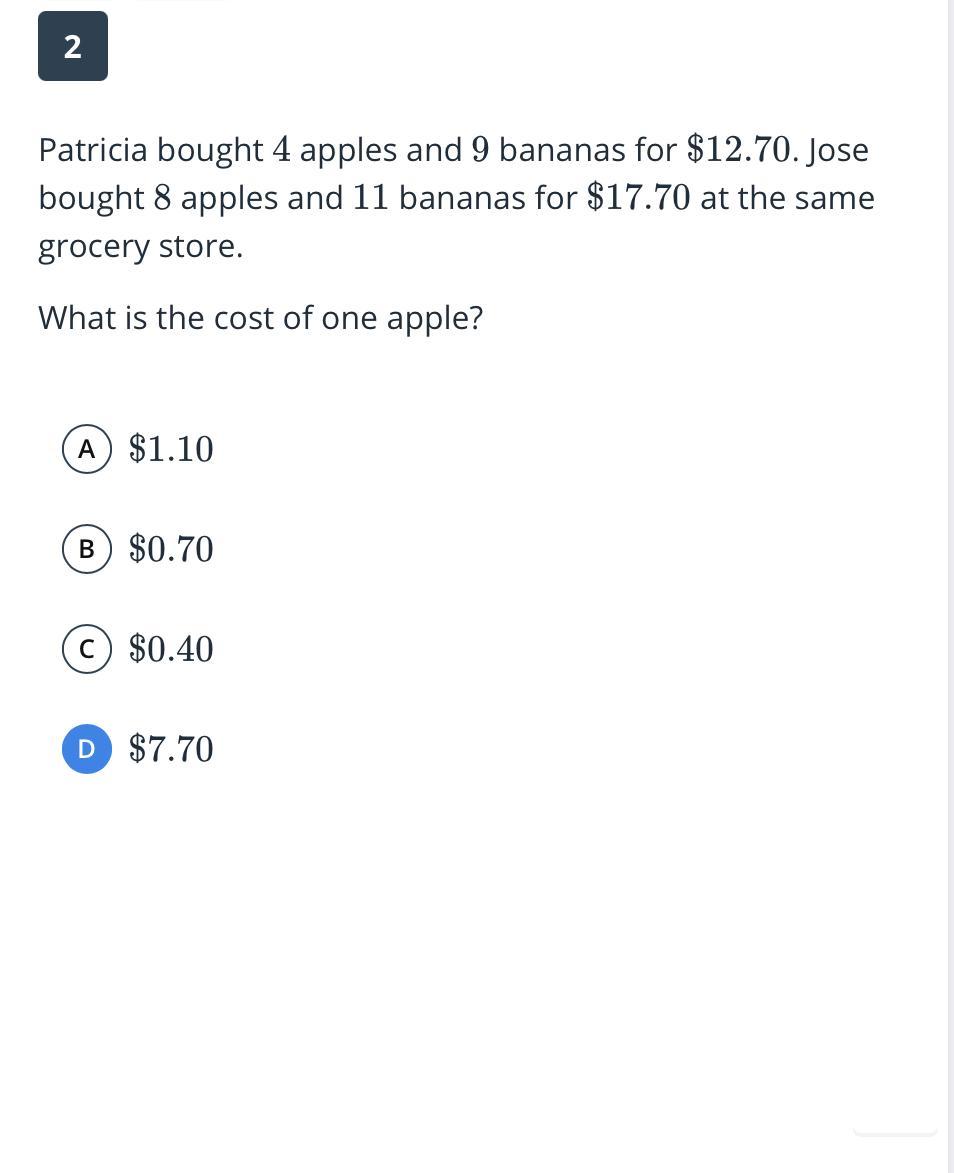The image size is (954, 1173).
Task: Click the number 8 before apples
Action: pyautogui.click(x=162, y=198)
